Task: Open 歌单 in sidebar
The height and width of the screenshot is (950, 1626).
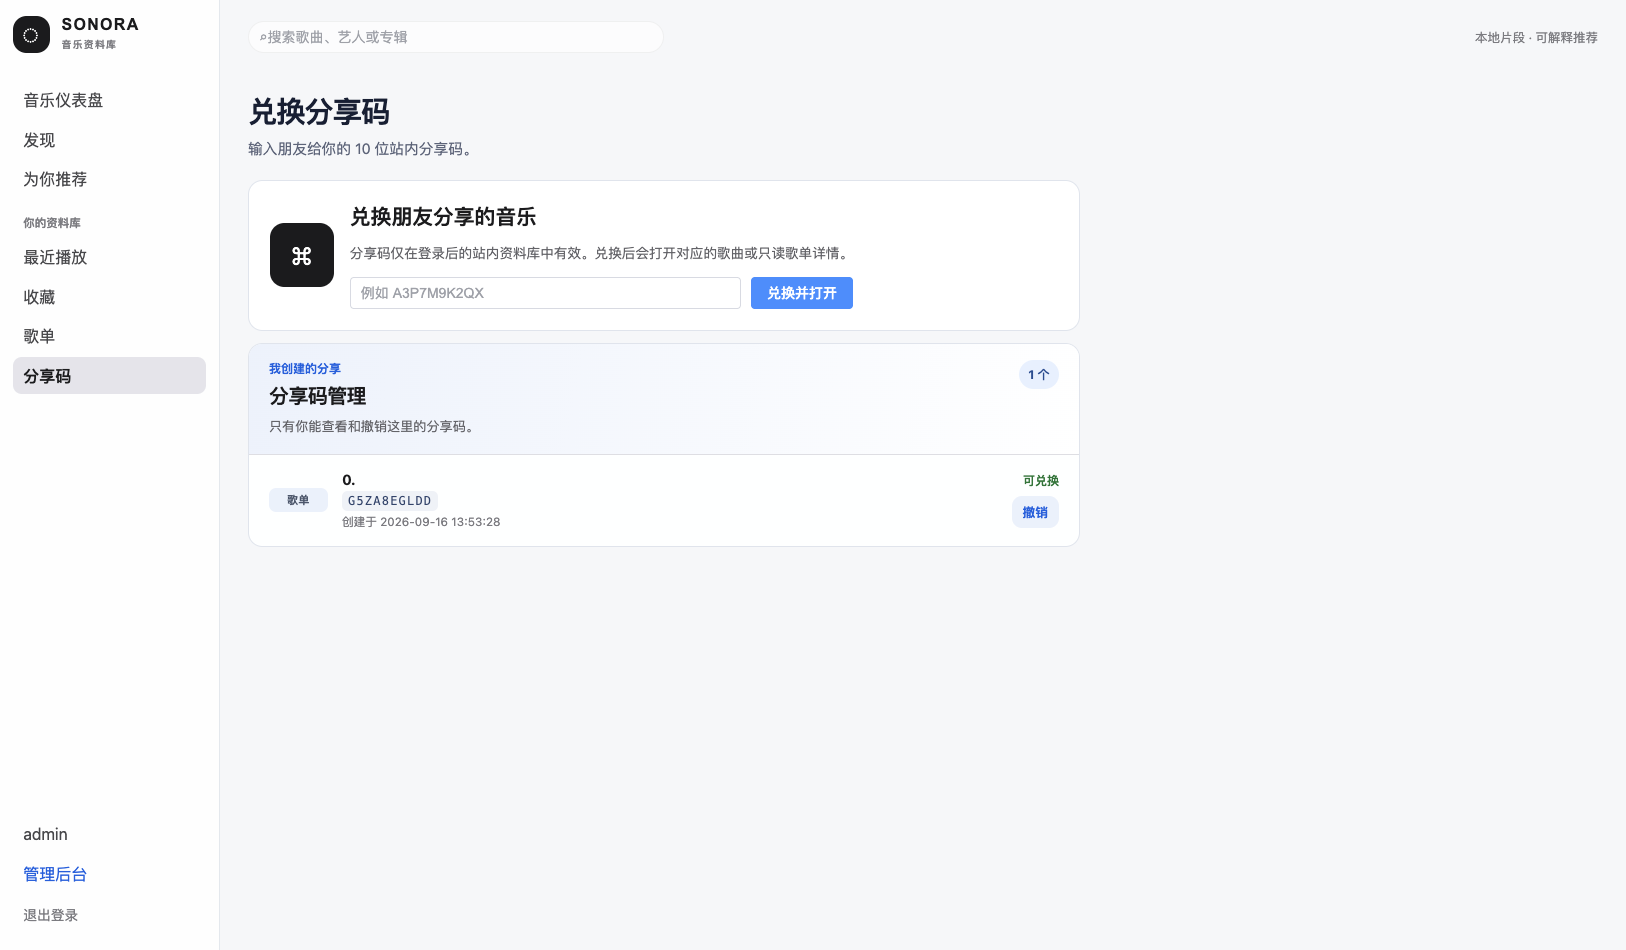Action: point(39,336)
